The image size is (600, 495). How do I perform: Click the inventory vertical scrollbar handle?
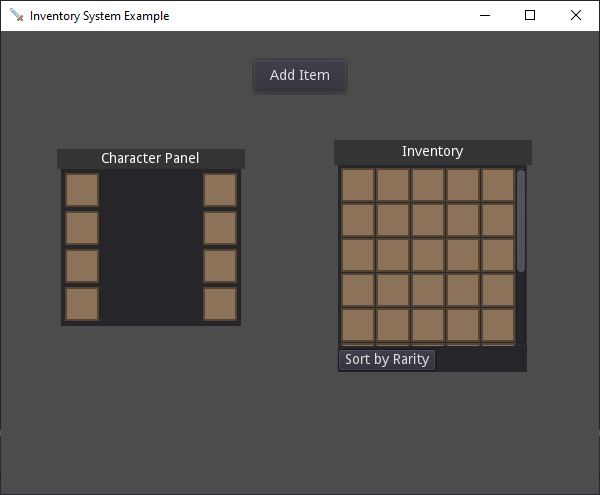521,221
